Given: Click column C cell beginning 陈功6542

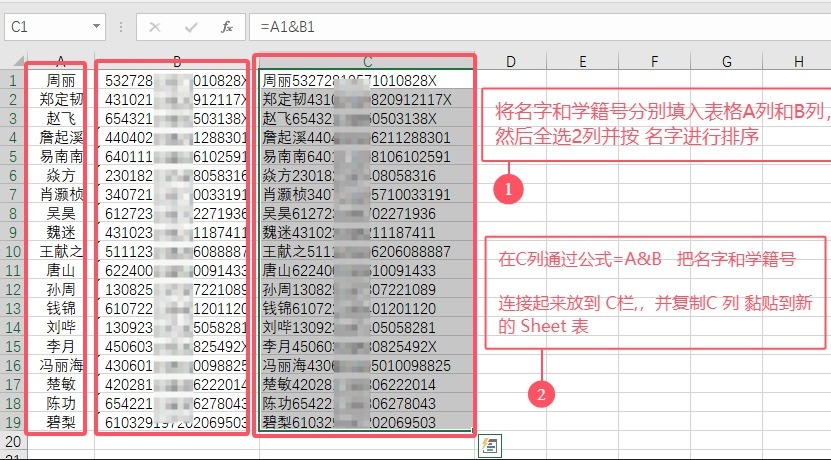Looking at the screenshot, I should (367, 403).
